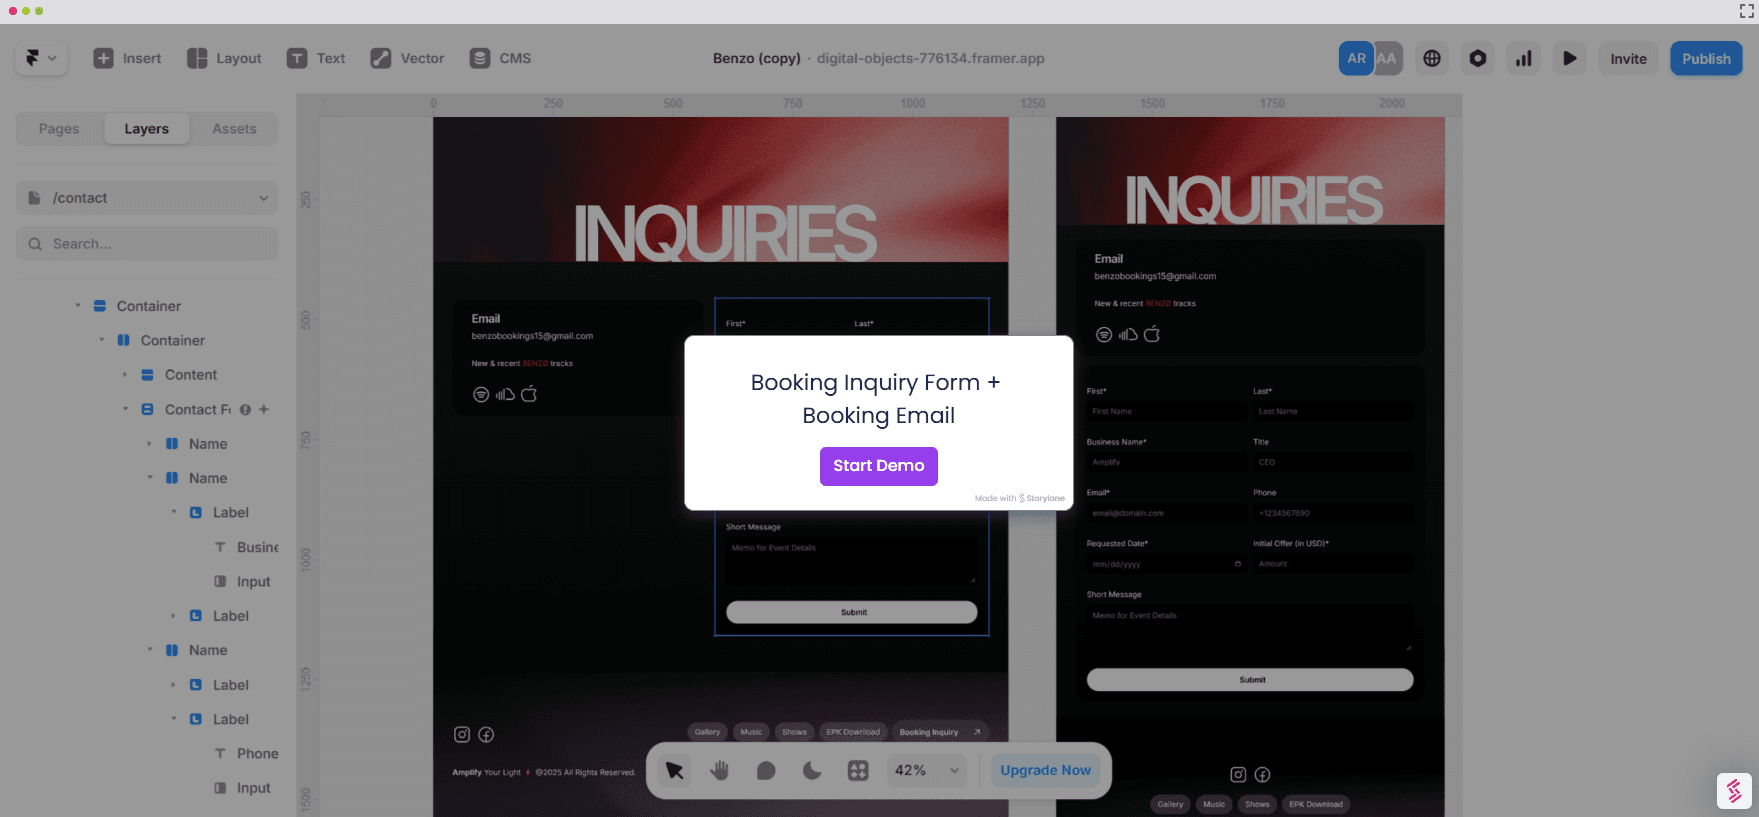Click Start Demo button
Screen dimensions: 1759x817
[x=879, y=466]
